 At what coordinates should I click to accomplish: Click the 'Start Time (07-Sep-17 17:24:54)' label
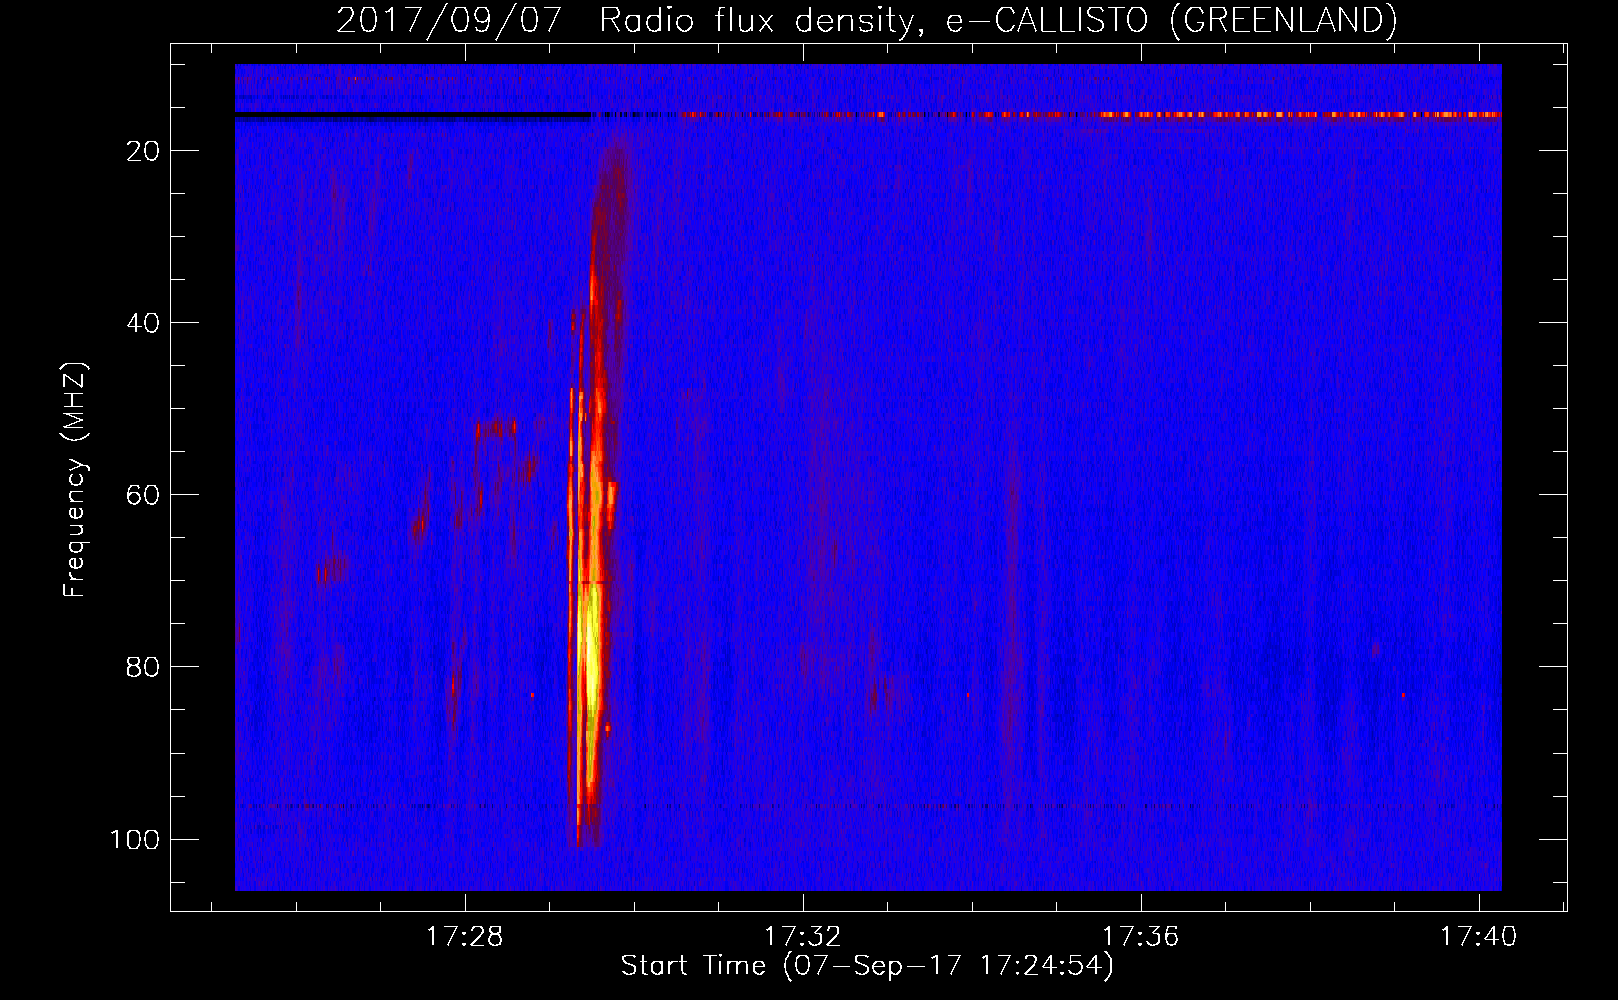pos(867,966)
